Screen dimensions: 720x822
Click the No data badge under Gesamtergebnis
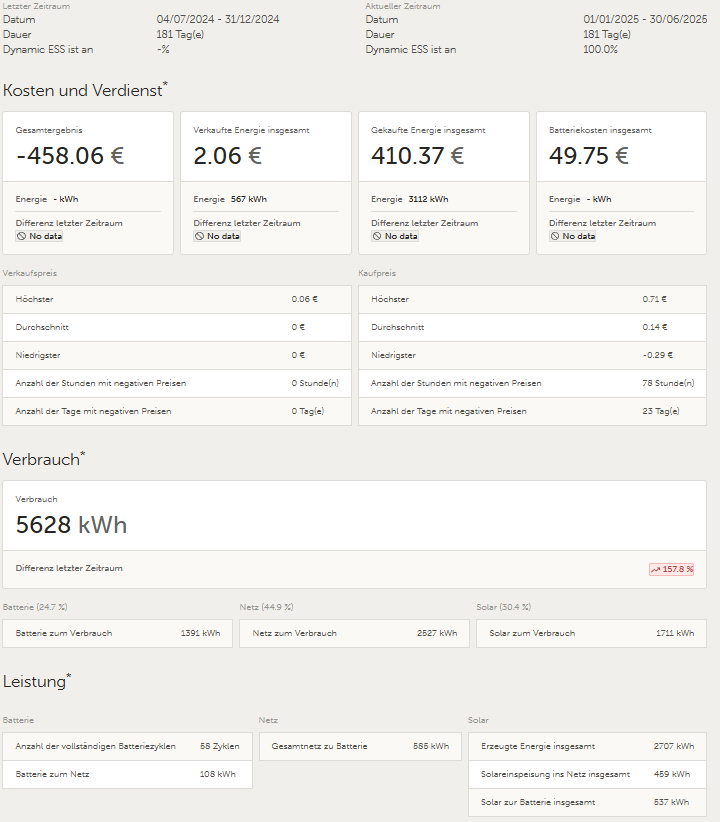click(x=39, y=236)
